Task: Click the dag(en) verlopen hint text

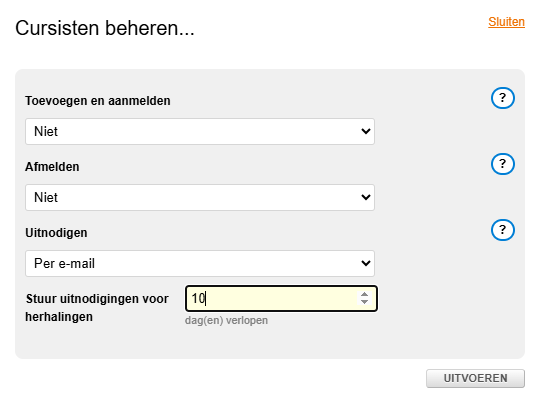Action: tap(226, 320)
